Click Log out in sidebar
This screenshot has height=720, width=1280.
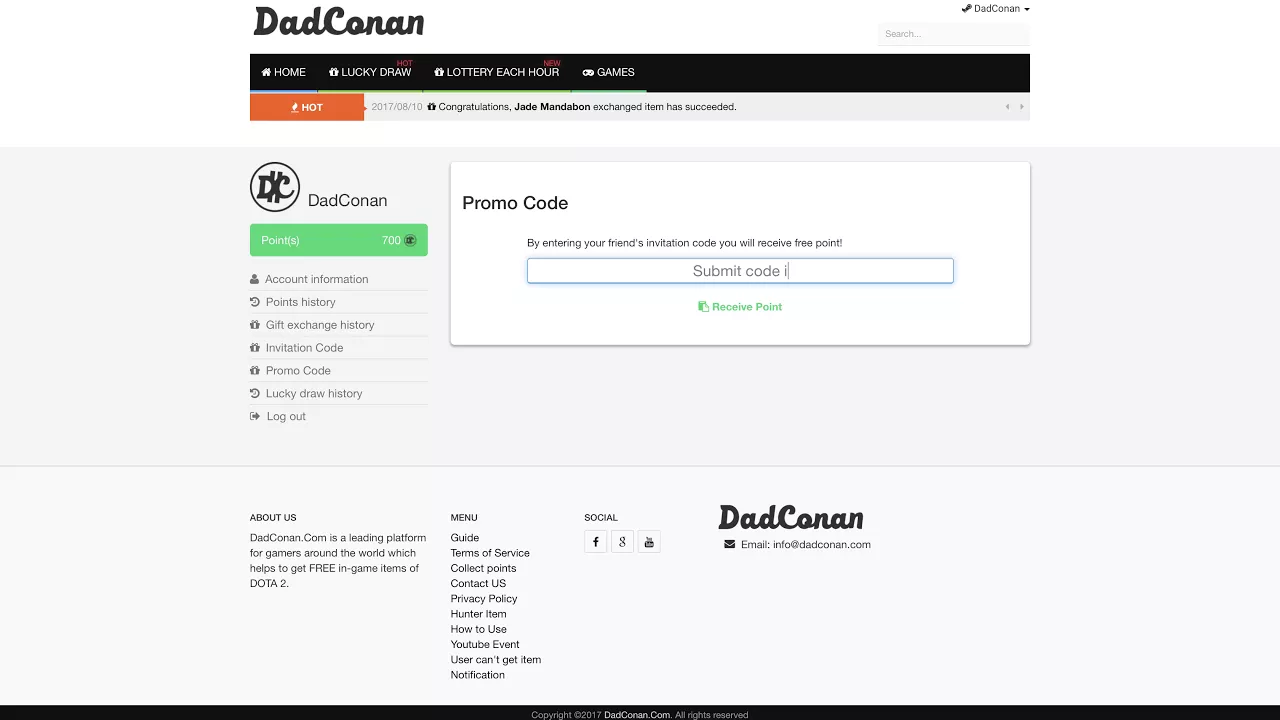286,417
